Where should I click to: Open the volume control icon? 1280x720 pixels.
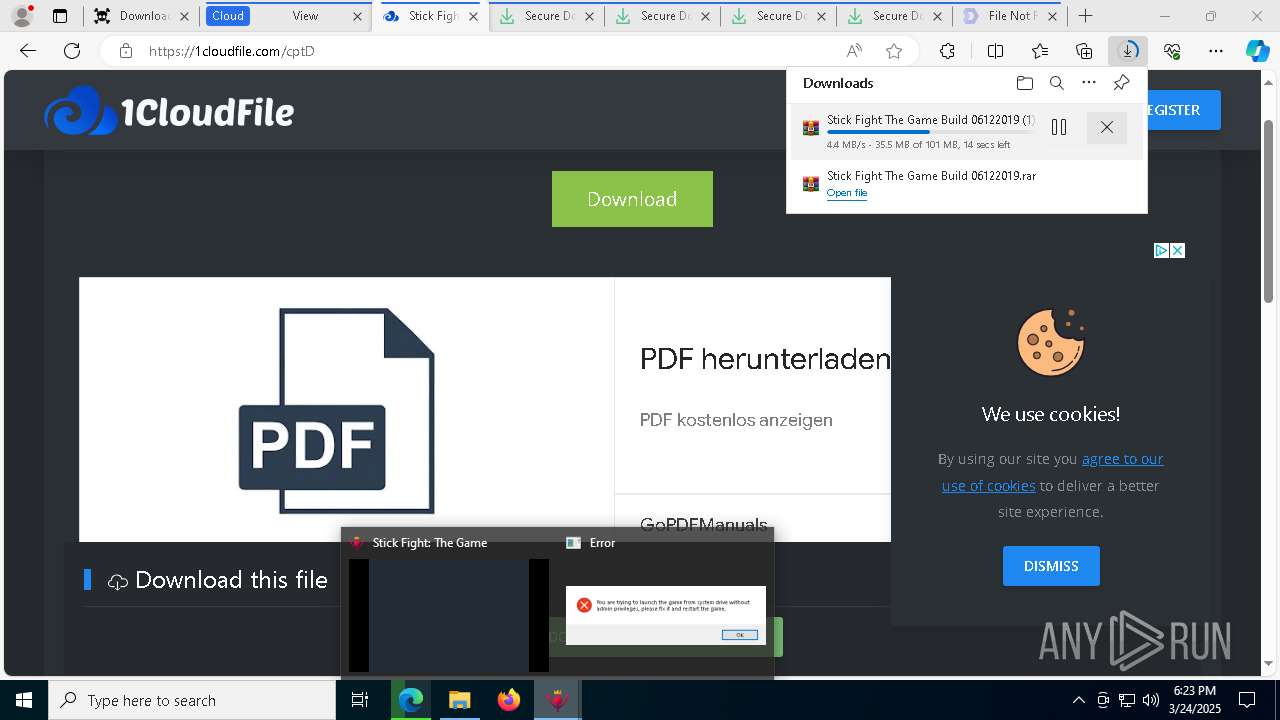(x=1151, y=700)
